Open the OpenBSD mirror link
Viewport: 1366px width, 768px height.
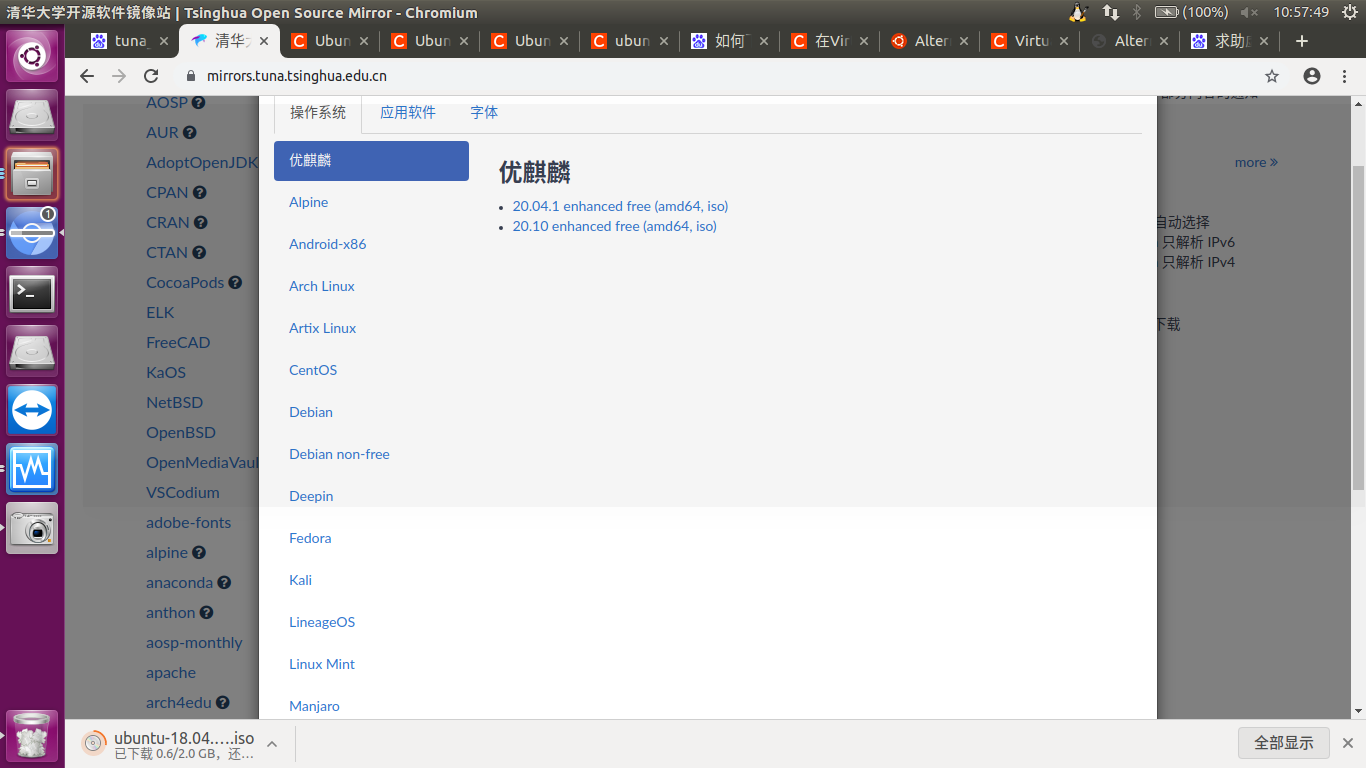181,432
